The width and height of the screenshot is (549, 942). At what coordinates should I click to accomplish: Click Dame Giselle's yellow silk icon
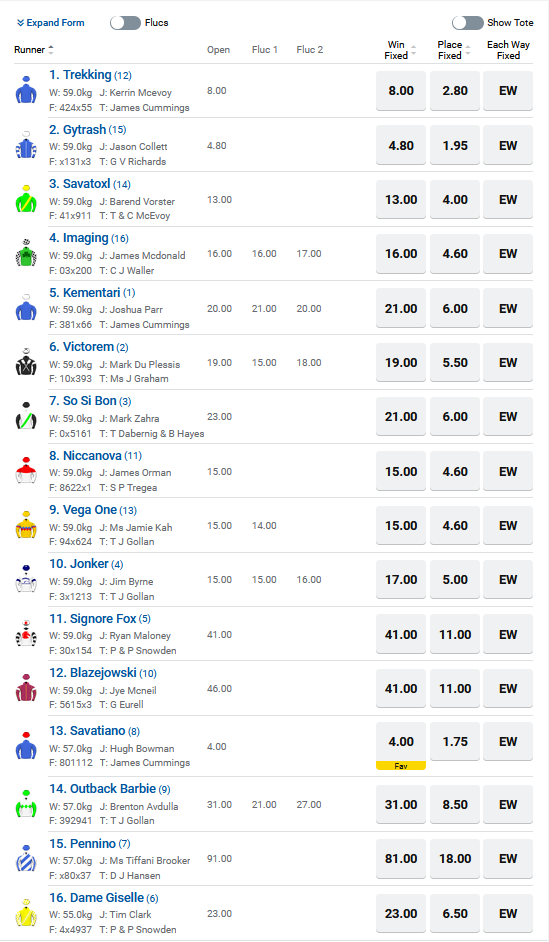click(x=26, y=913)
